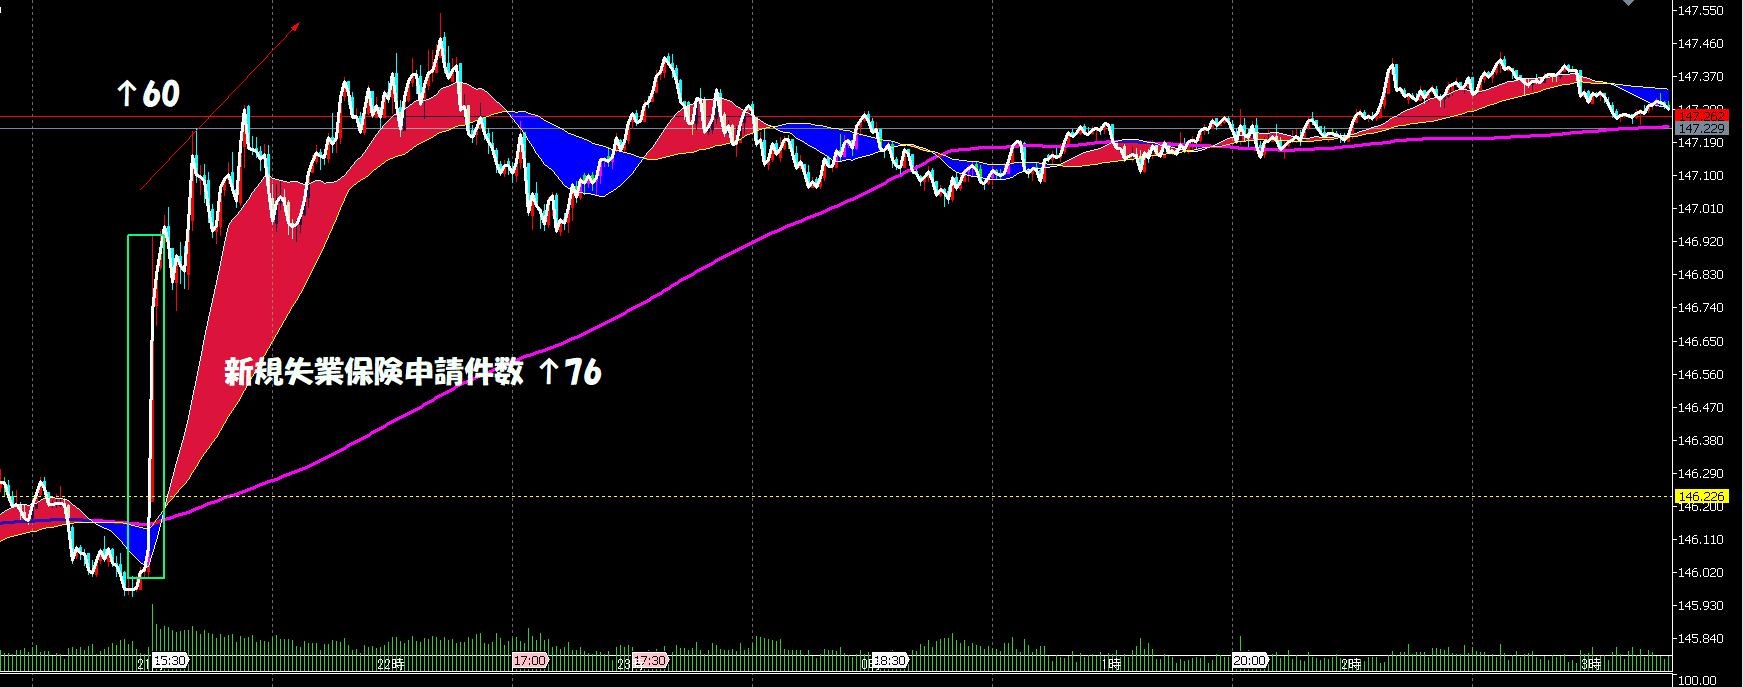Click the yellow 146.226 price tag
The height and width of the screenshot is (687, 1743).
click(1701, 496)
